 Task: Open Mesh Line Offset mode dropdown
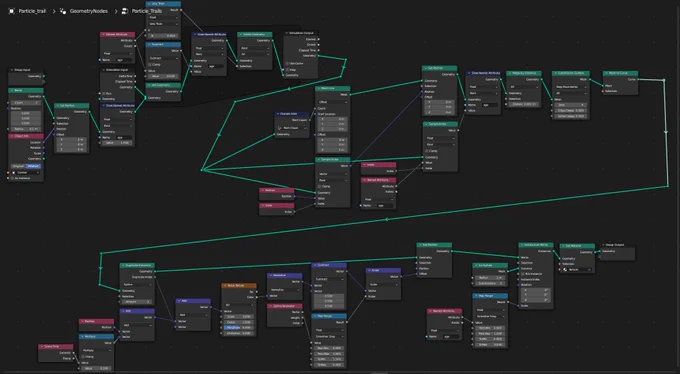tap(333, 102)
